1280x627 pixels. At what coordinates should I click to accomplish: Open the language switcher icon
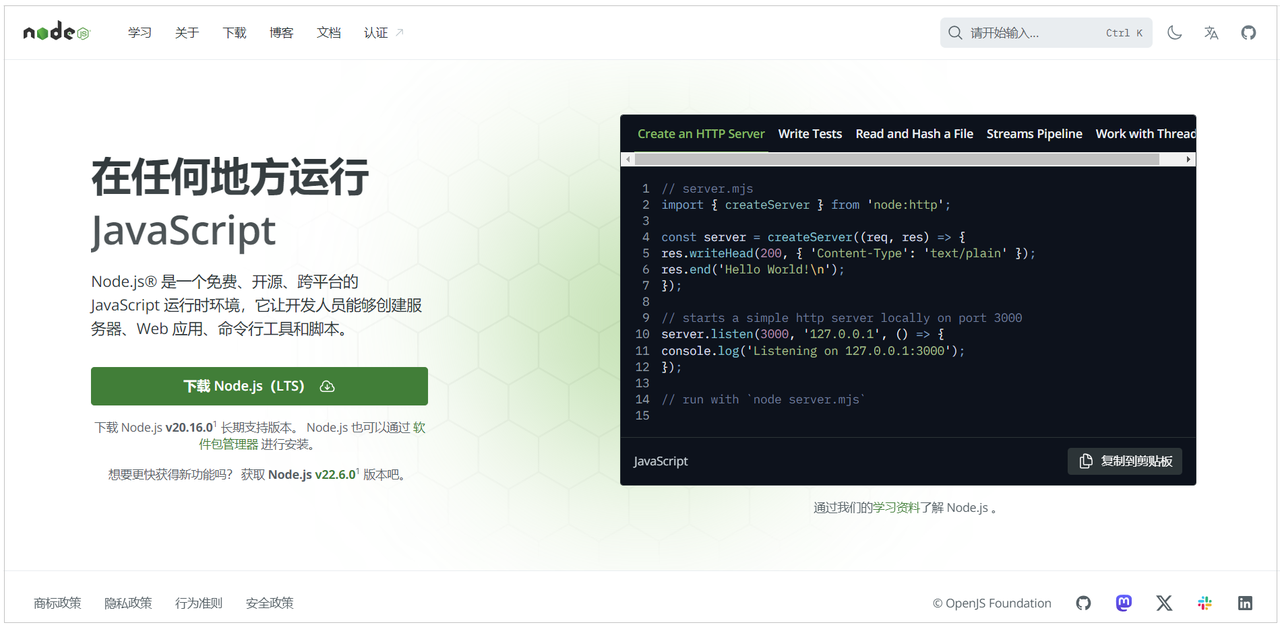(x=1211, y=33)
